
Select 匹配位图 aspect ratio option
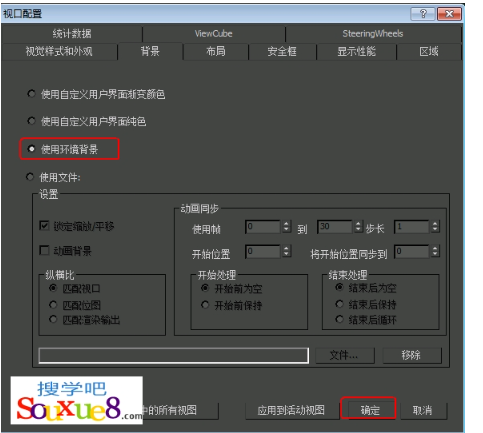click(53, 304)
